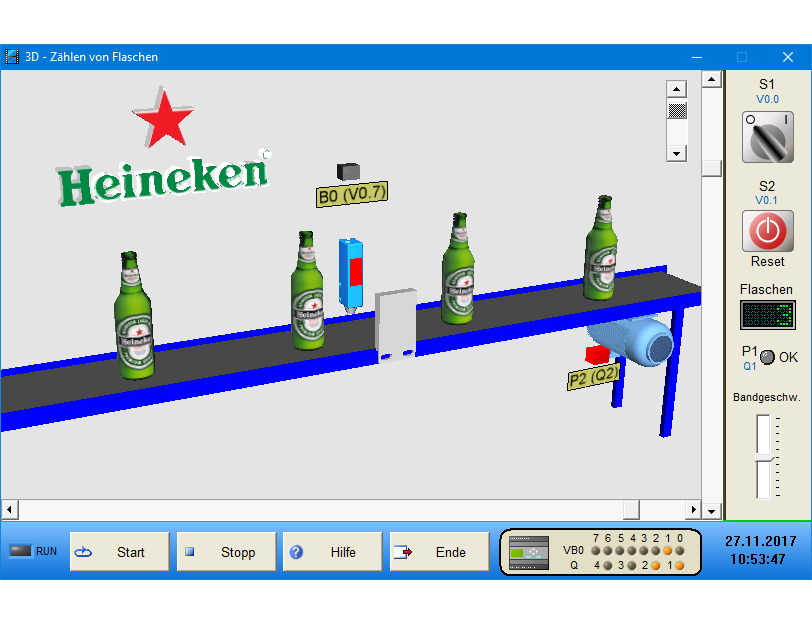Click inner view scroll-up arrow
This screenshot has width=812, height=625.
click(676, 89)
